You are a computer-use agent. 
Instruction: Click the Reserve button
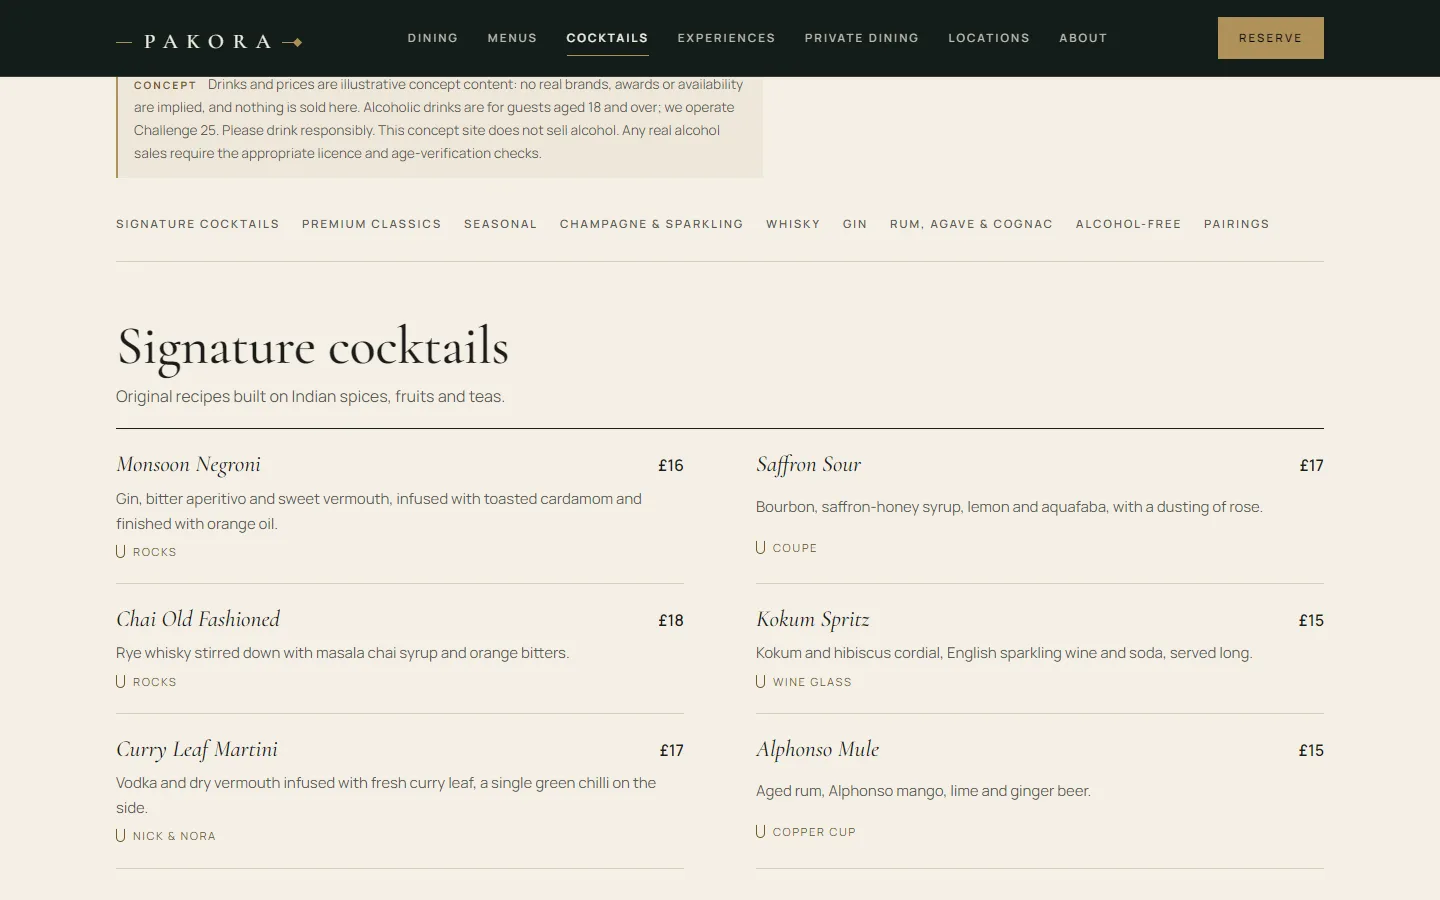1270,38
